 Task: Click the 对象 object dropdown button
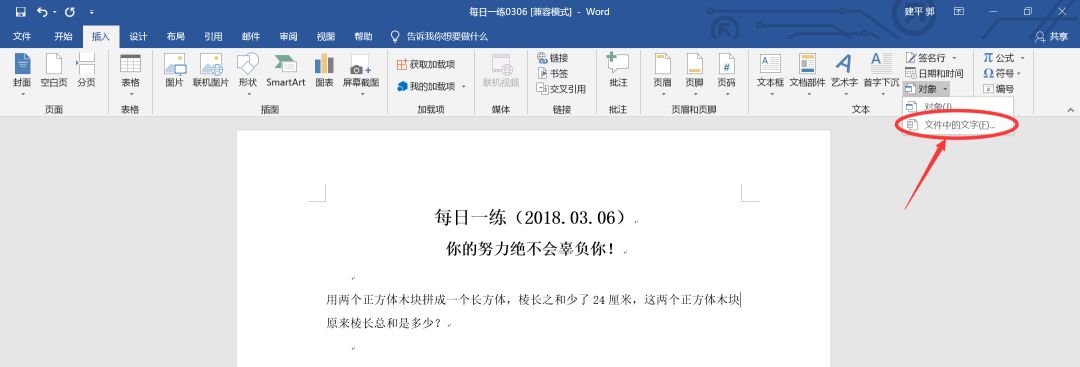[926, 89]
